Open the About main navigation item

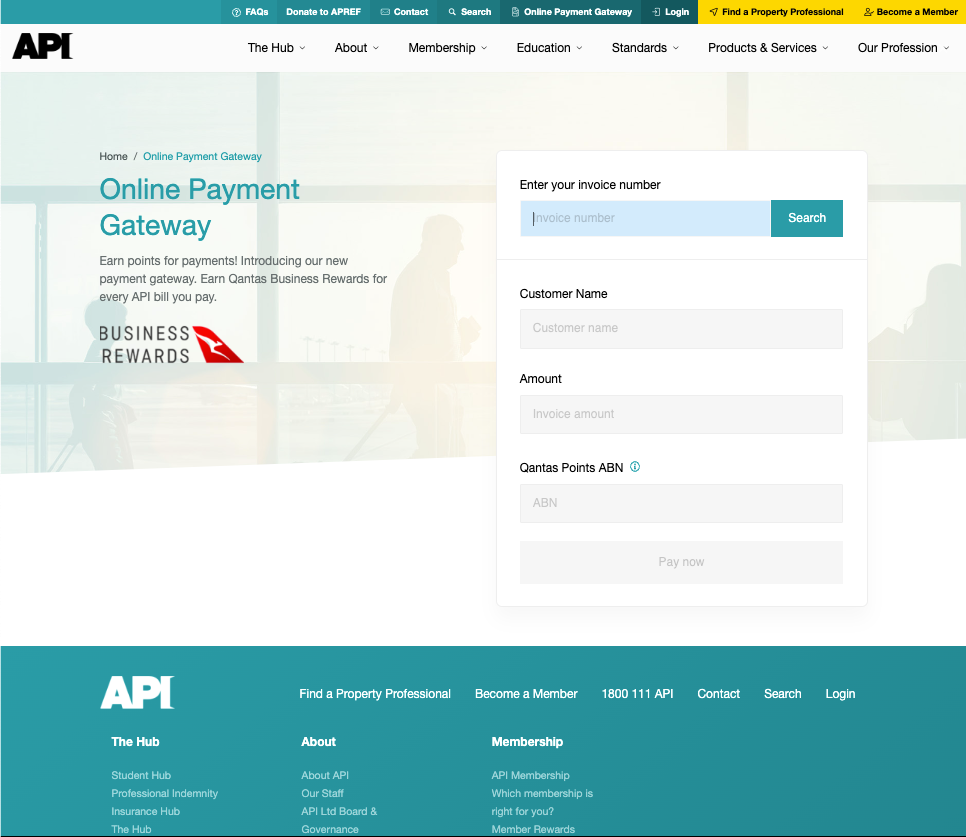351,48
